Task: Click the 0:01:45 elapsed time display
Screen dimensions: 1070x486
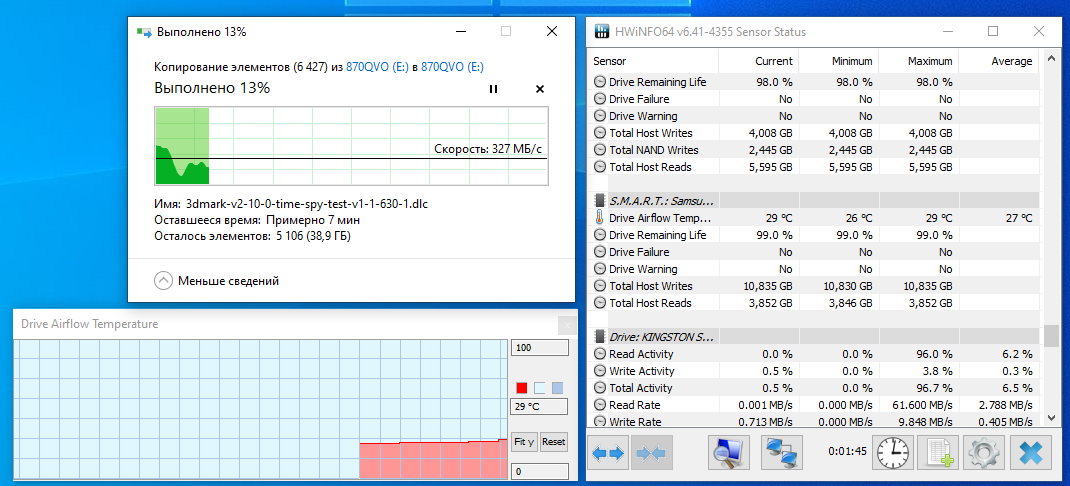Action: [x=847, y=451]
